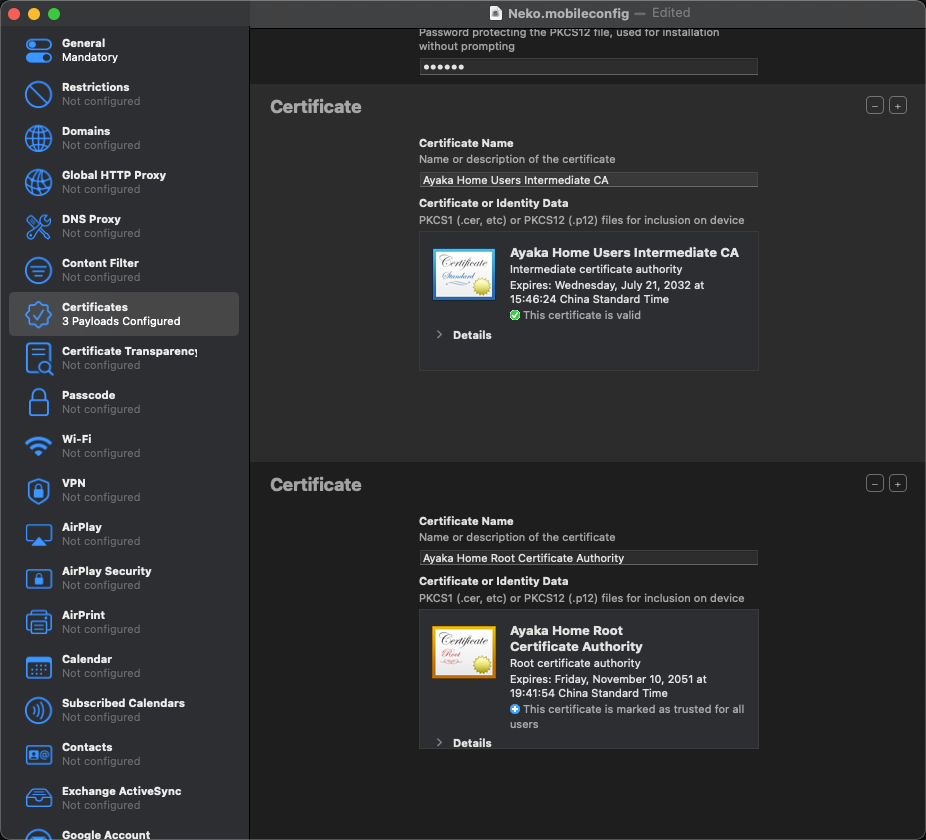
Task: Select the AirPrint printer icon
Action: (x=38, y=622)
